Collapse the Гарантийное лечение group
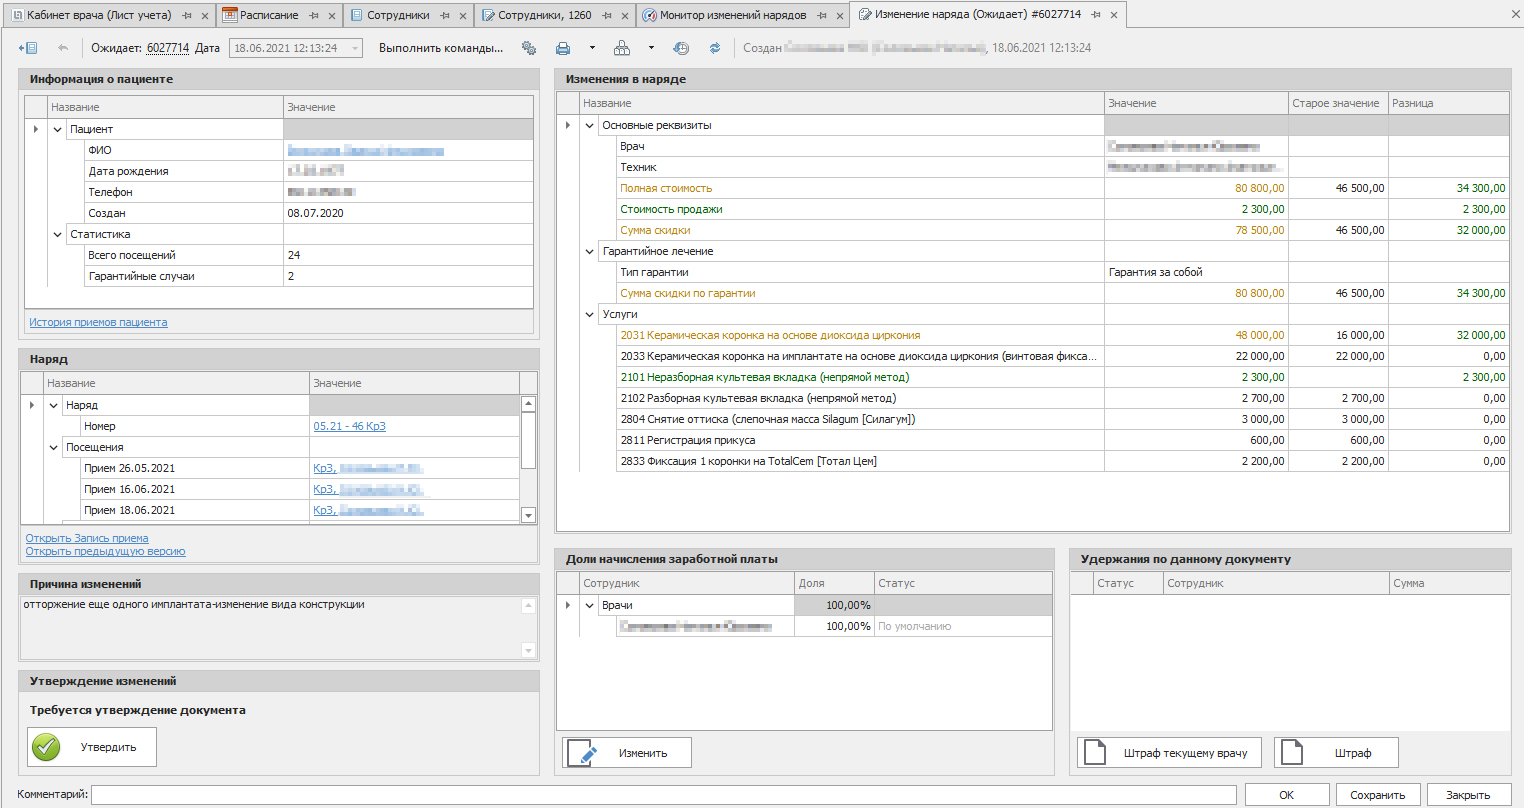The height and width of the screenshot is (808, 1524). [x=590, y=251]
